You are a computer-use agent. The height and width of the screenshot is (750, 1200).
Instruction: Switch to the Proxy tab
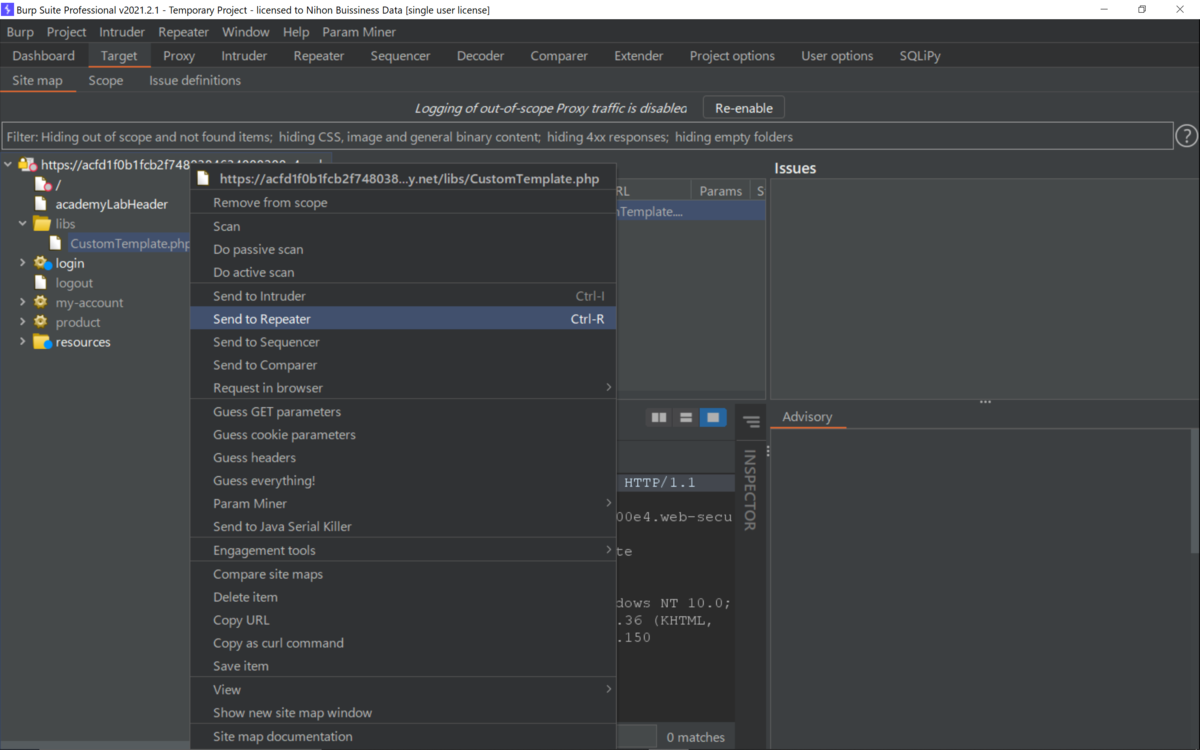click(x=179, y=56)
